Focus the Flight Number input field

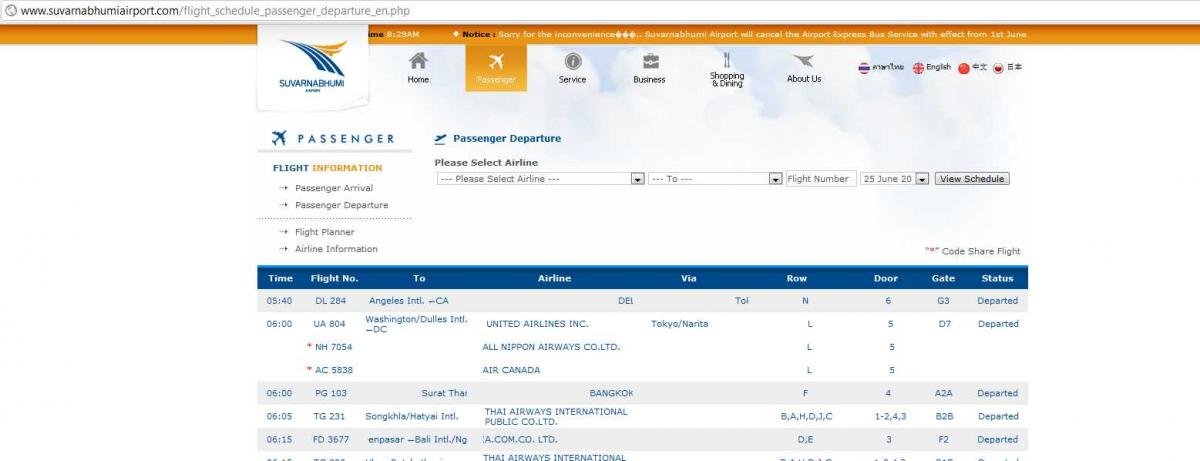pos(821,179)
